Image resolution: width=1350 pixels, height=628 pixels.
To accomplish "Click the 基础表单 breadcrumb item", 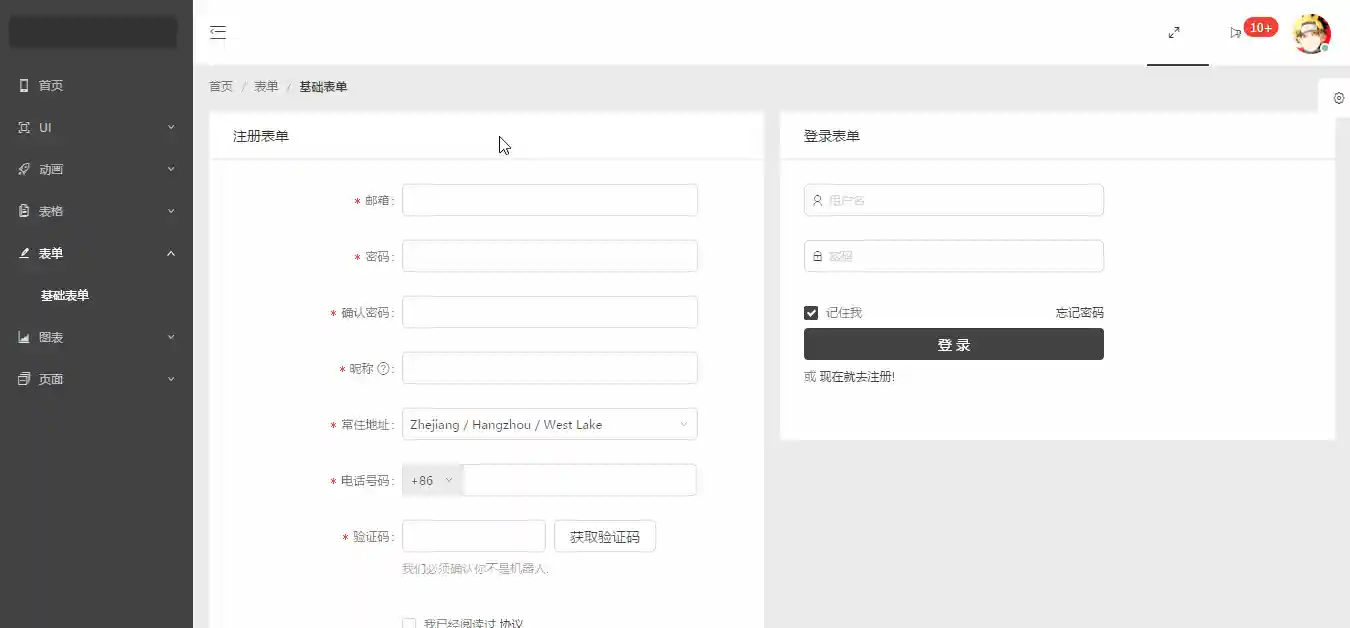I will click(323, 87).
